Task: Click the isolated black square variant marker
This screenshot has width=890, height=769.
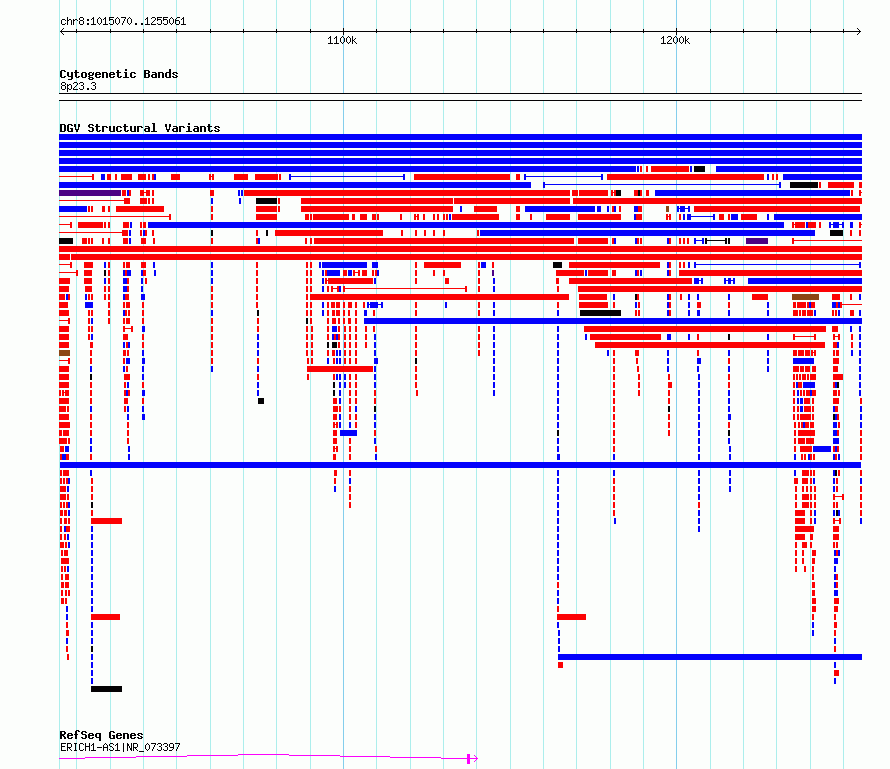Action: pos(261,401)
